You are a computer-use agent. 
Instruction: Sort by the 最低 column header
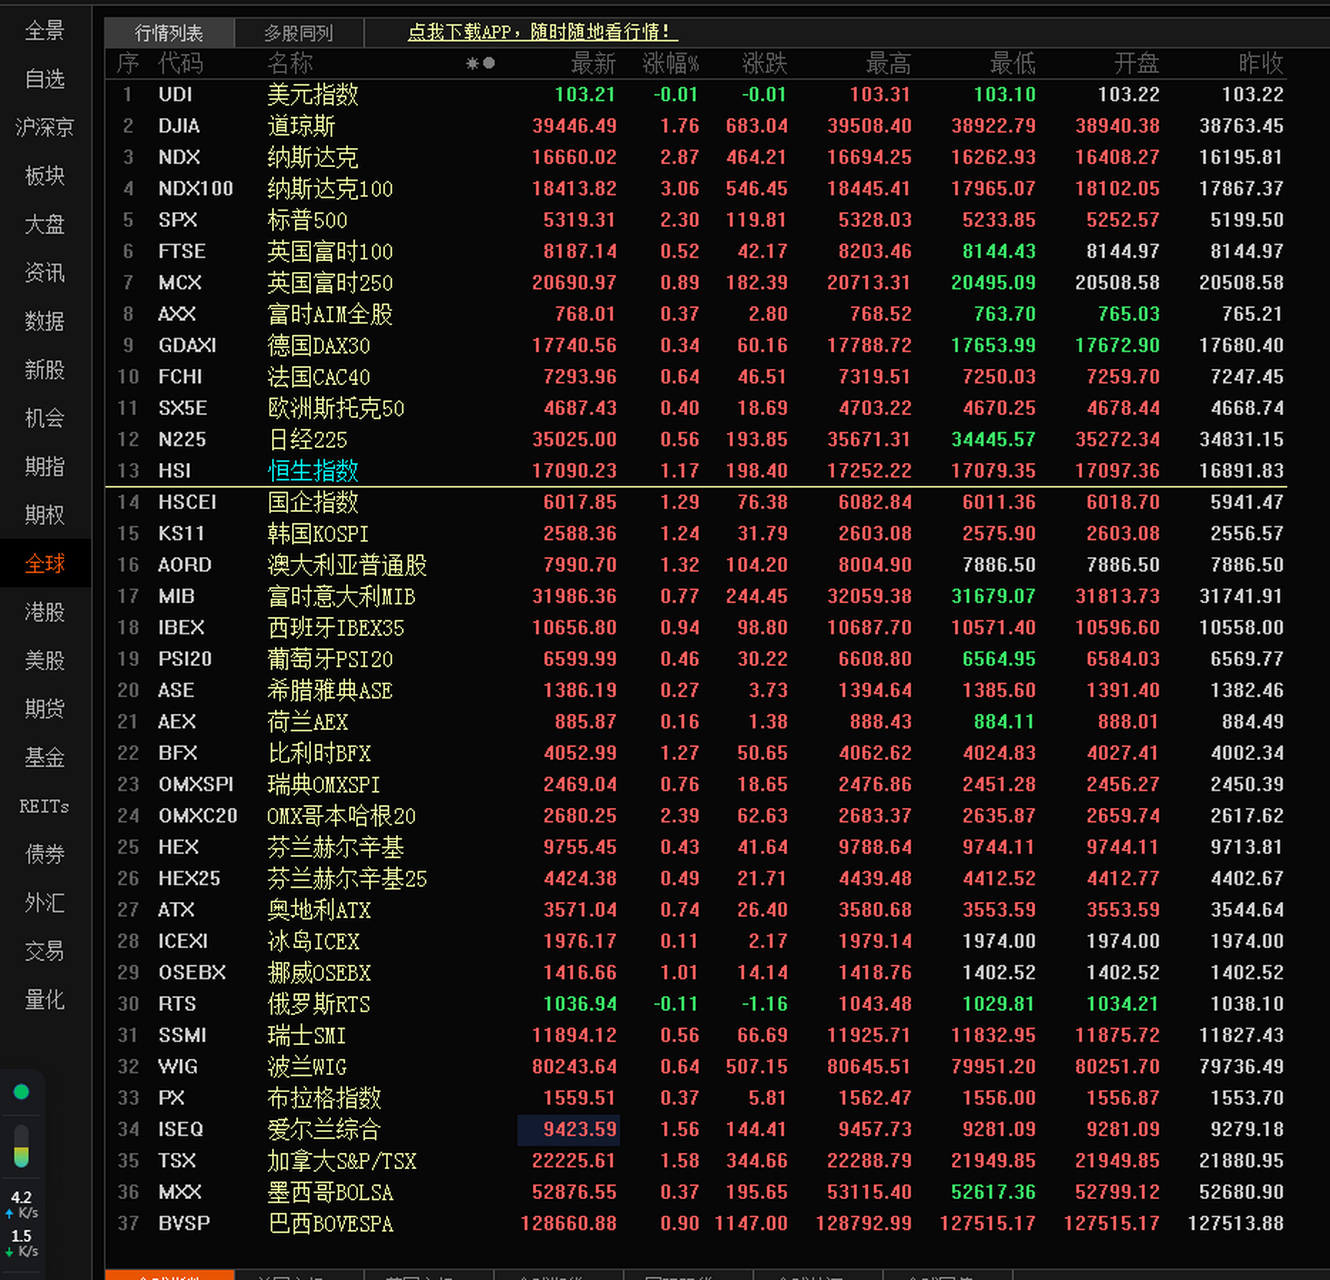coord(1012,64)
